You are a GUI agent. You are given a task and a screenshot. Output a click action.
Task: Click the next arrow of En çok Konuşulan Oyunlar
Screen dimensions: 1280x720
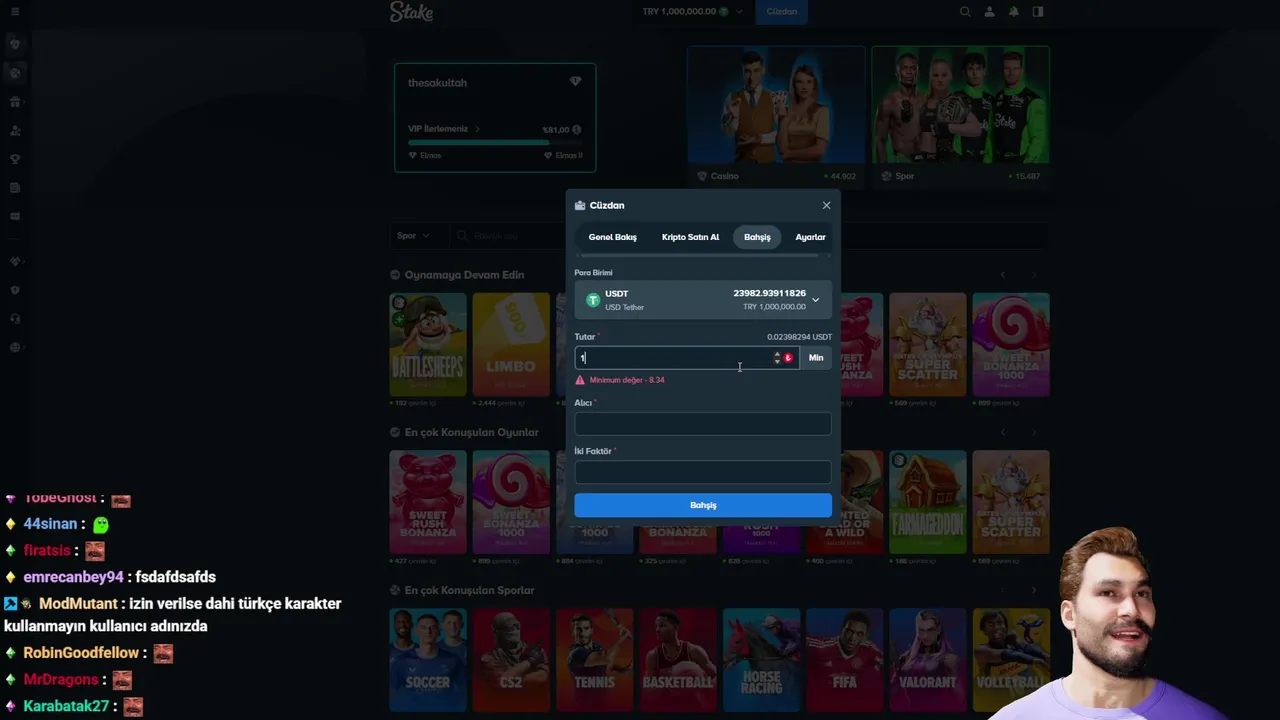coord(1034,432)
